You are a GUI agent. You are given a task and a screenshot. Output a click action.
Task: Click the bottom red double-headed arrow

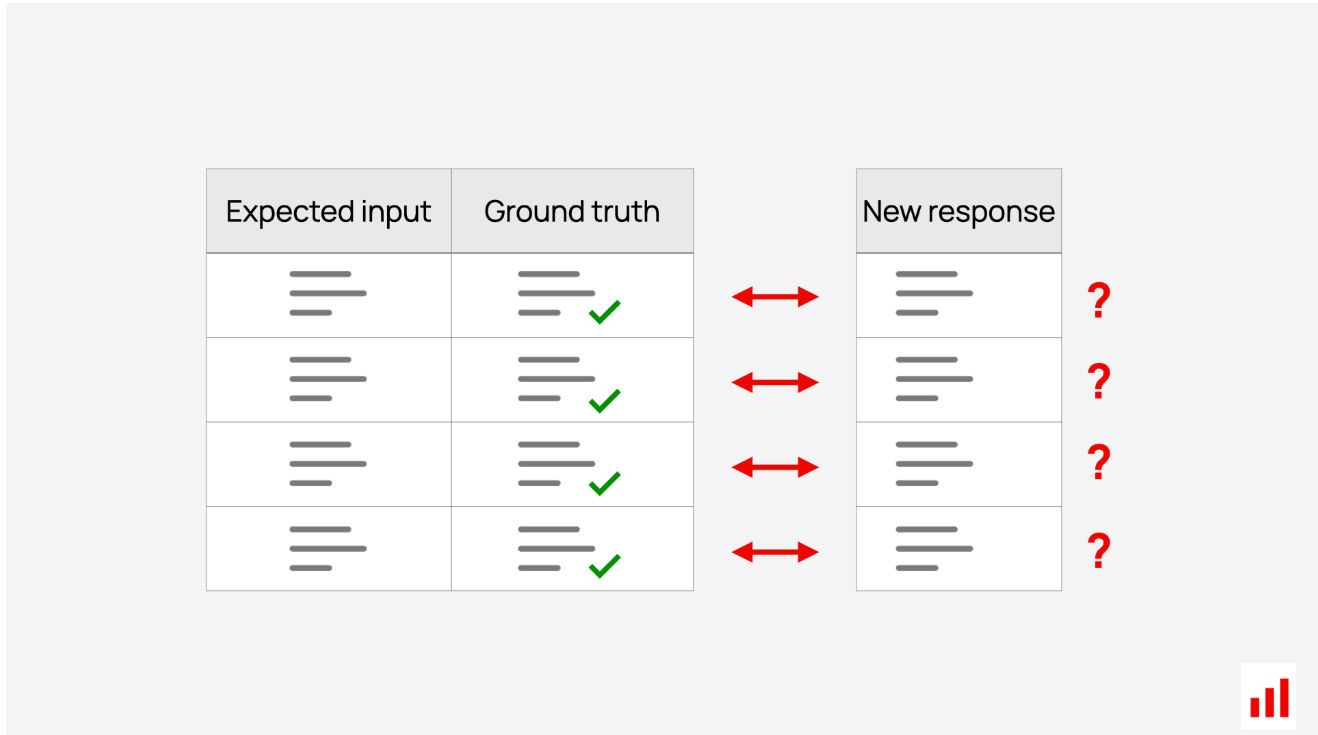click(775, 551)
